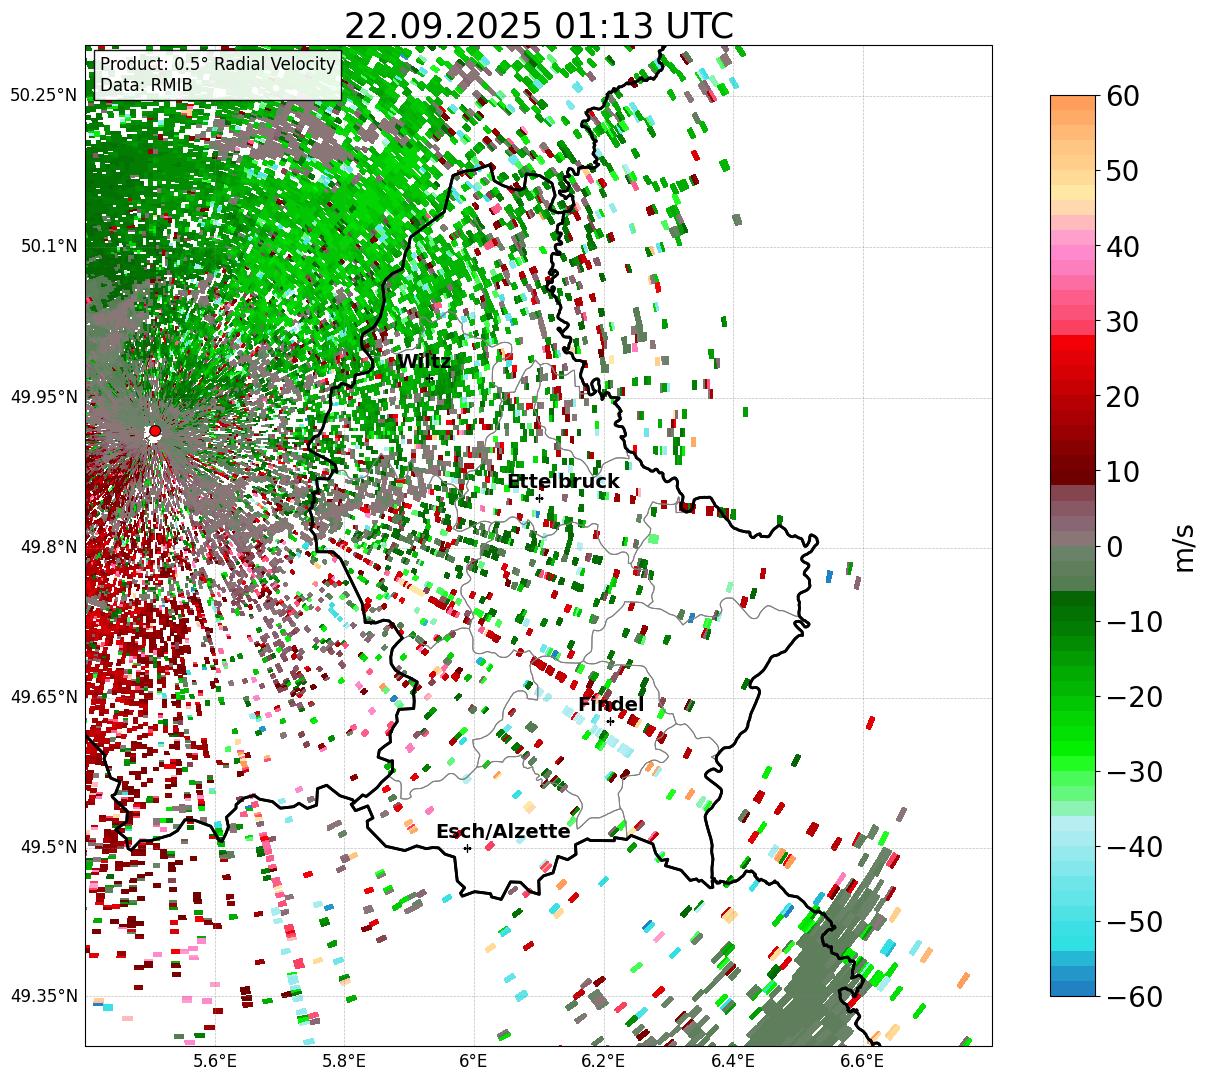Screen dimensions: 1207x1081
Task: Click the colorbar 40 tick label
Action: [x=1122, y=246]
